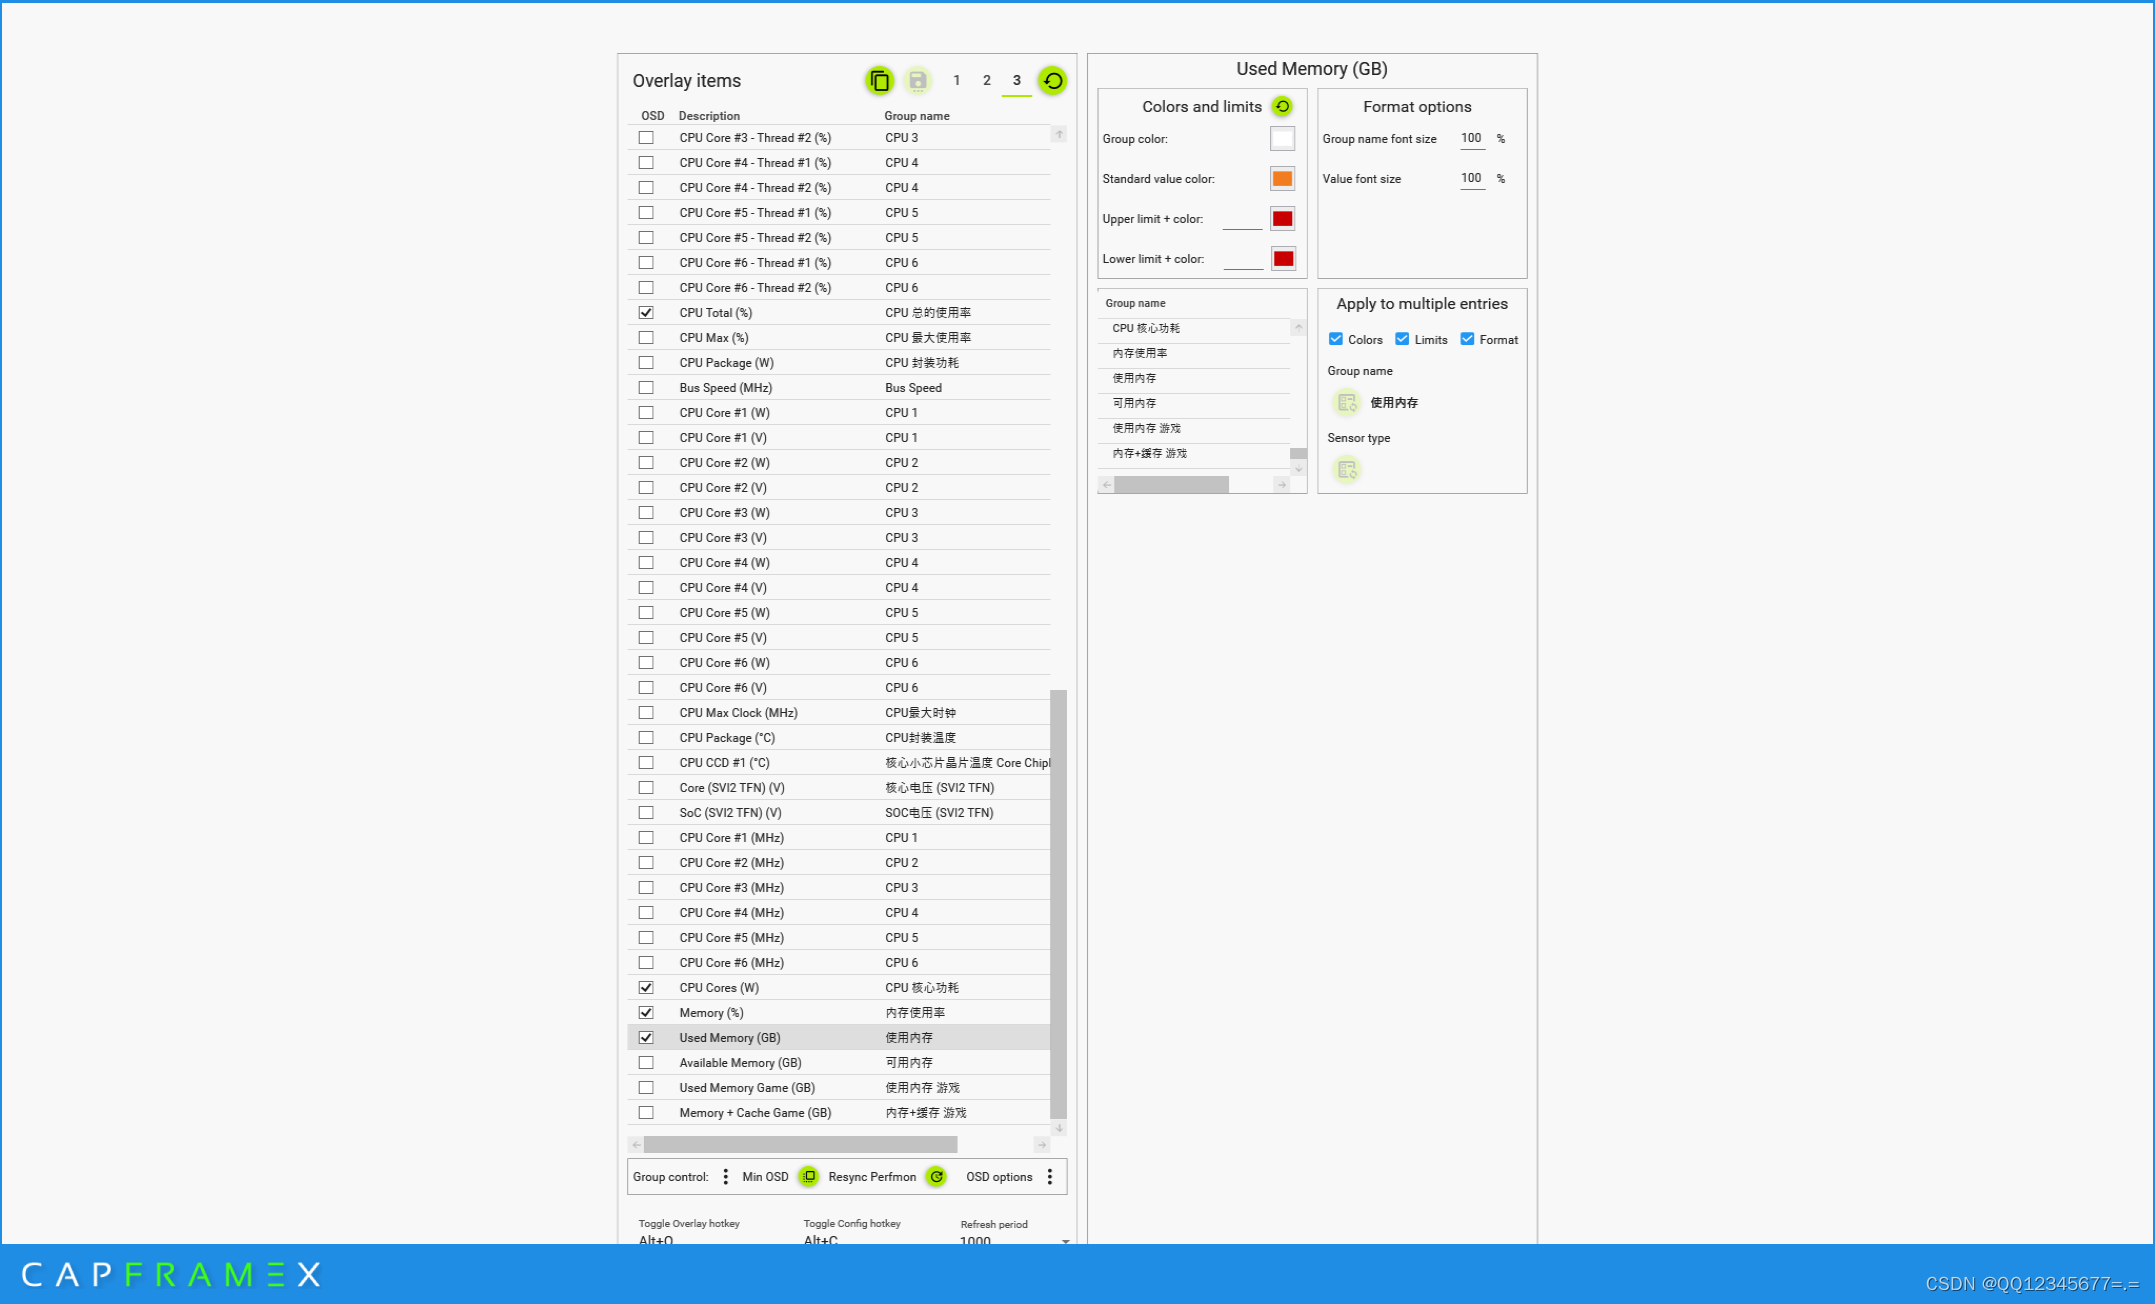The height and width of the screenshot is (1304, 2155).
Task: Toggle the Limits apply checkbox
Action: [x=1402, y=339]
